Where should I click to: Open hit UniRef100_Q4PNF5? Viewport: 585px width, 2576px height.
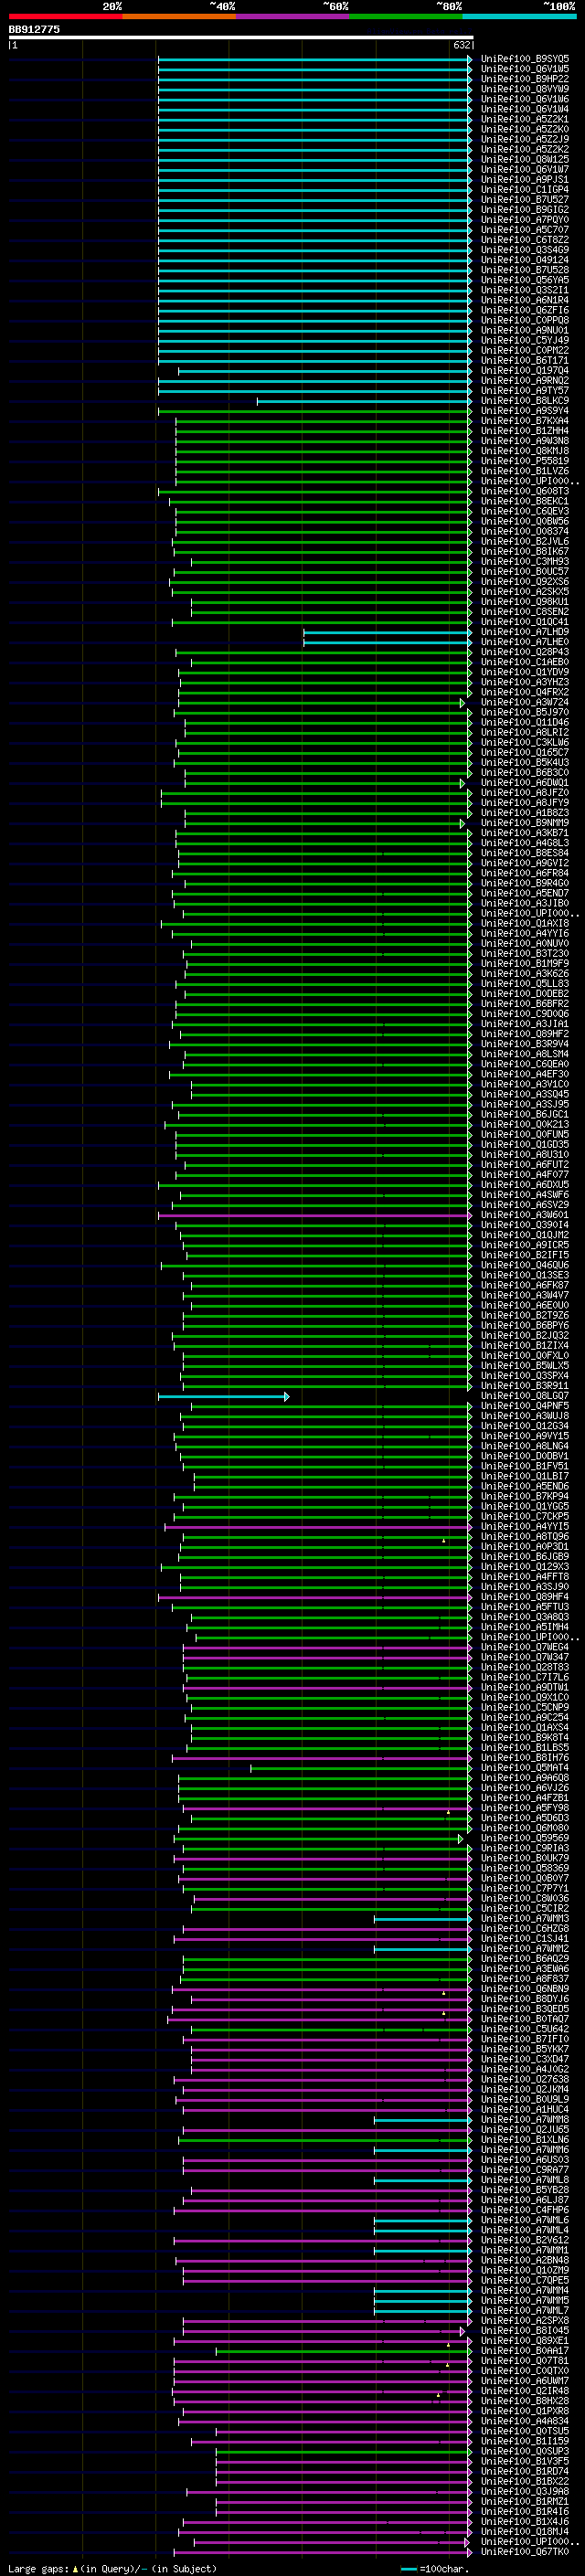tap(525, 1406)
